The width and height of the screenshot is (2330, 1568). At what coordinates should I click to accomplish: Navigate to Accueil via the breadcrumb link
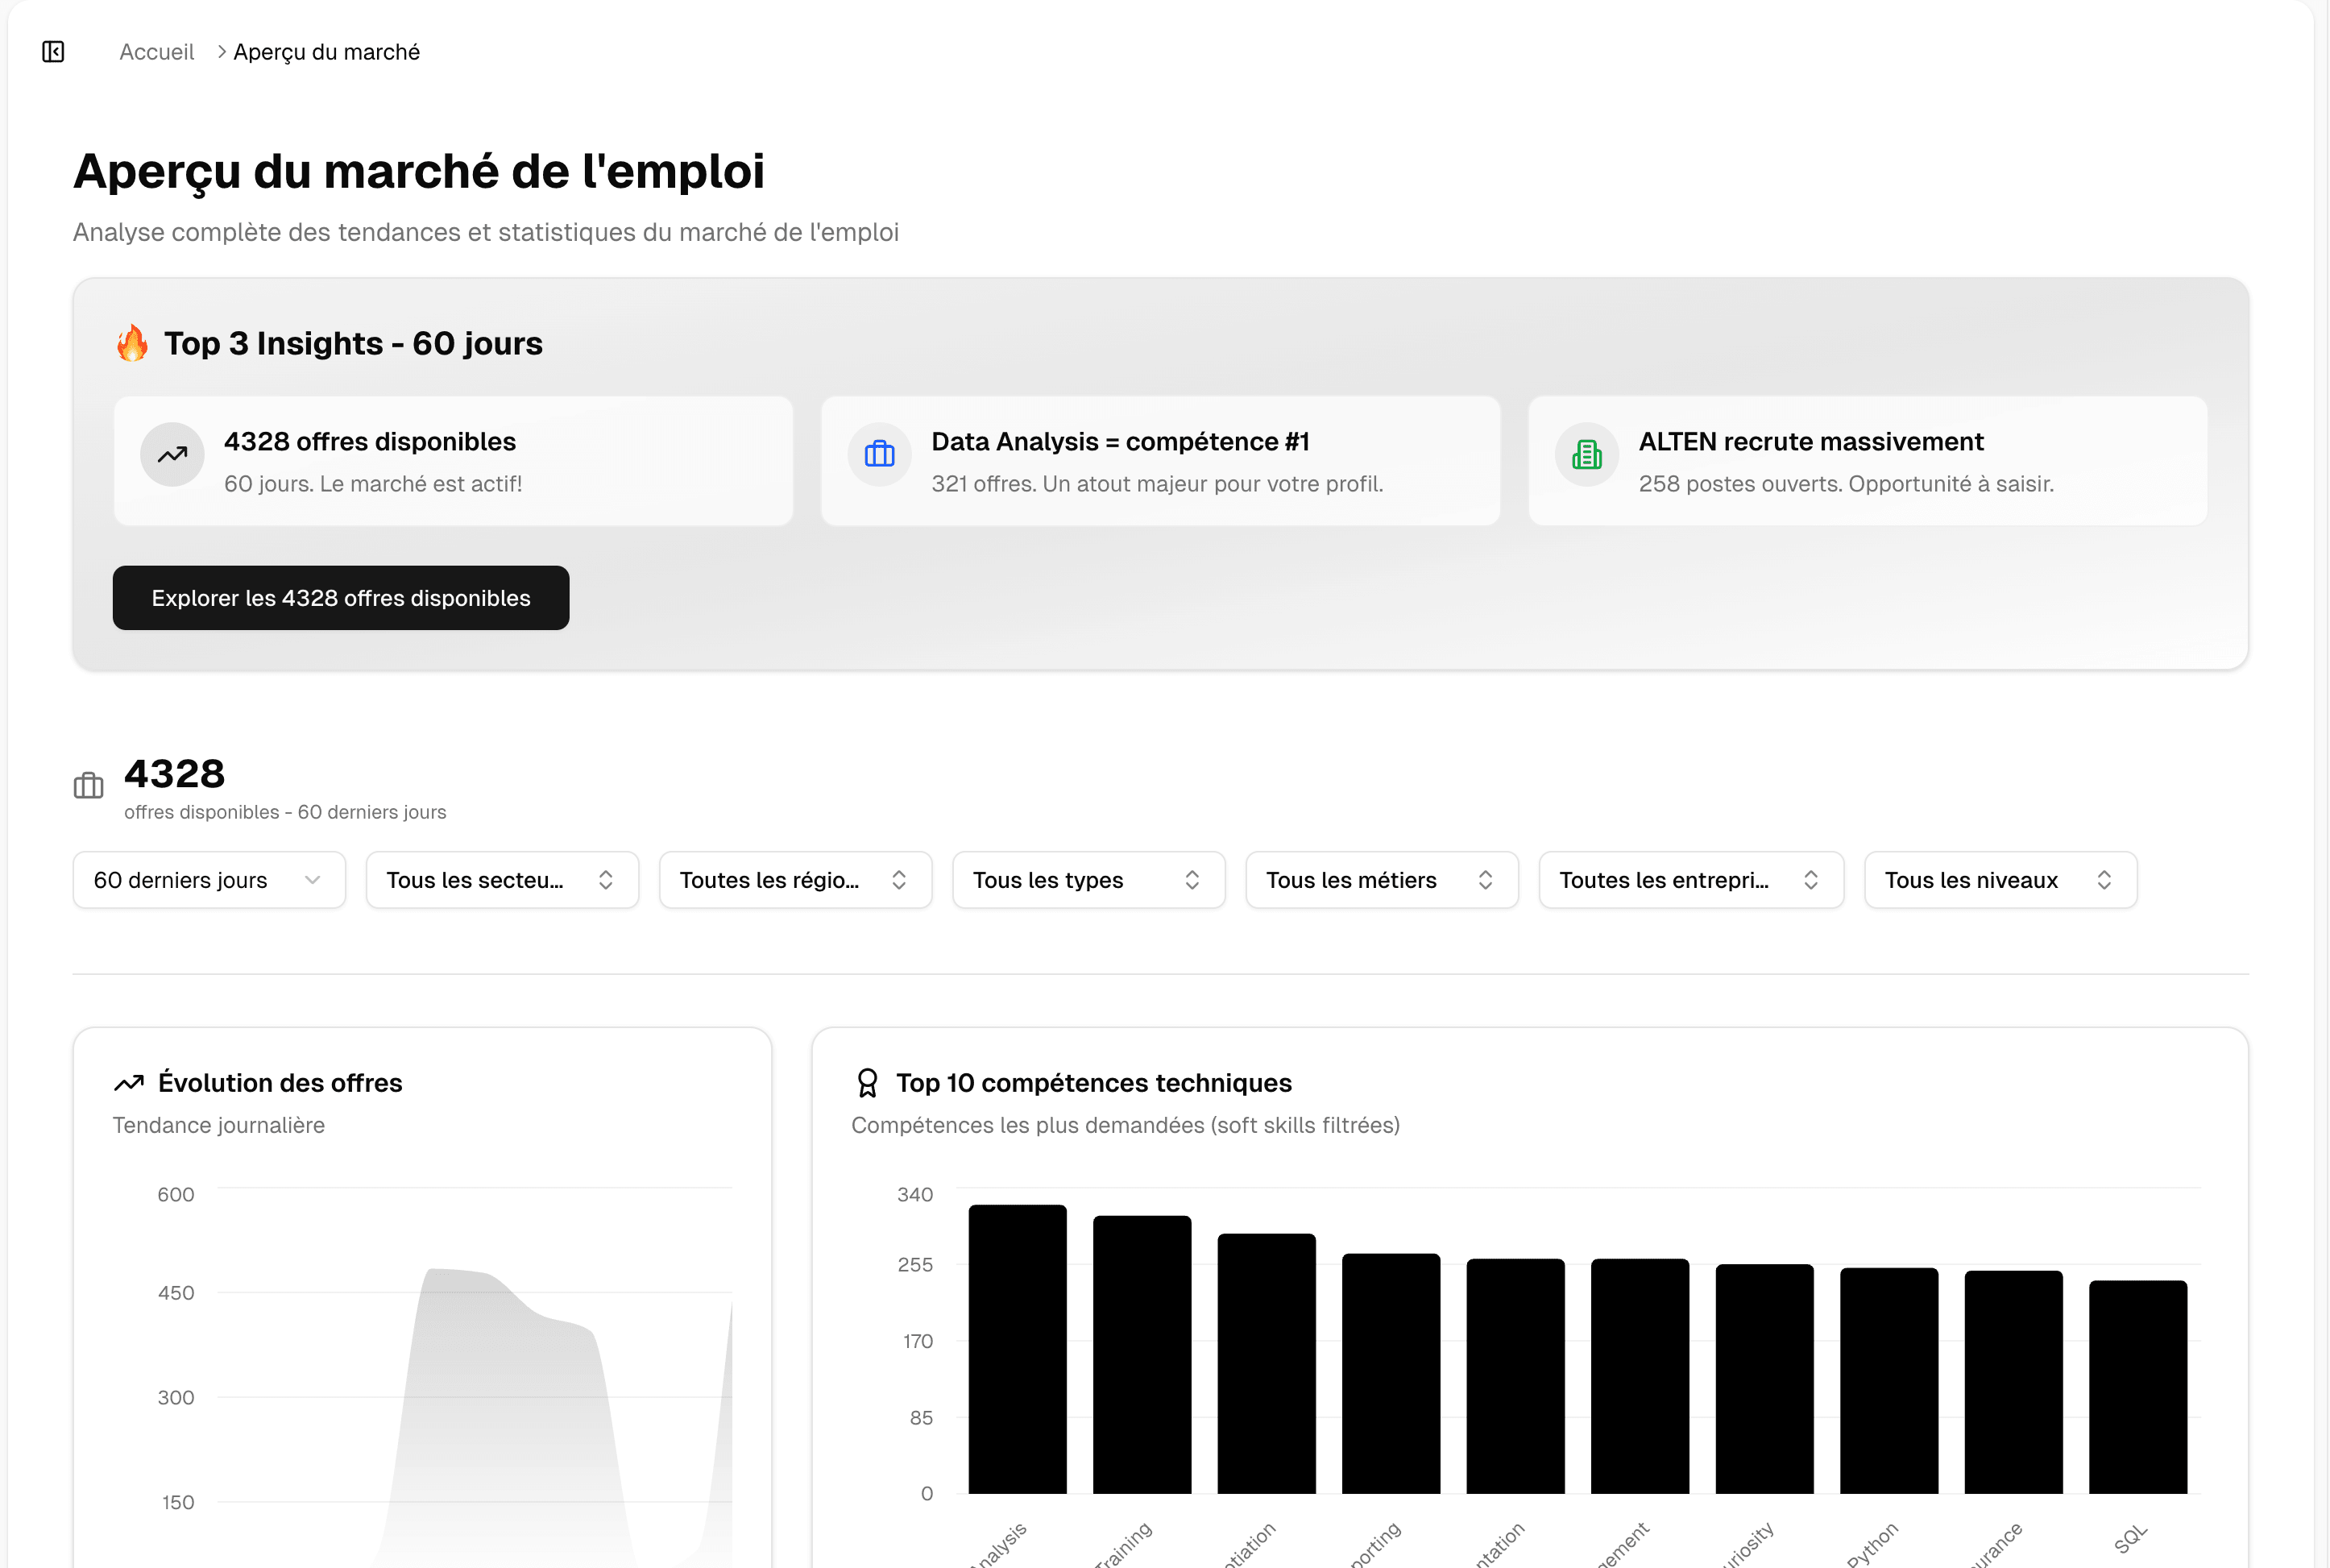(156, 51)
